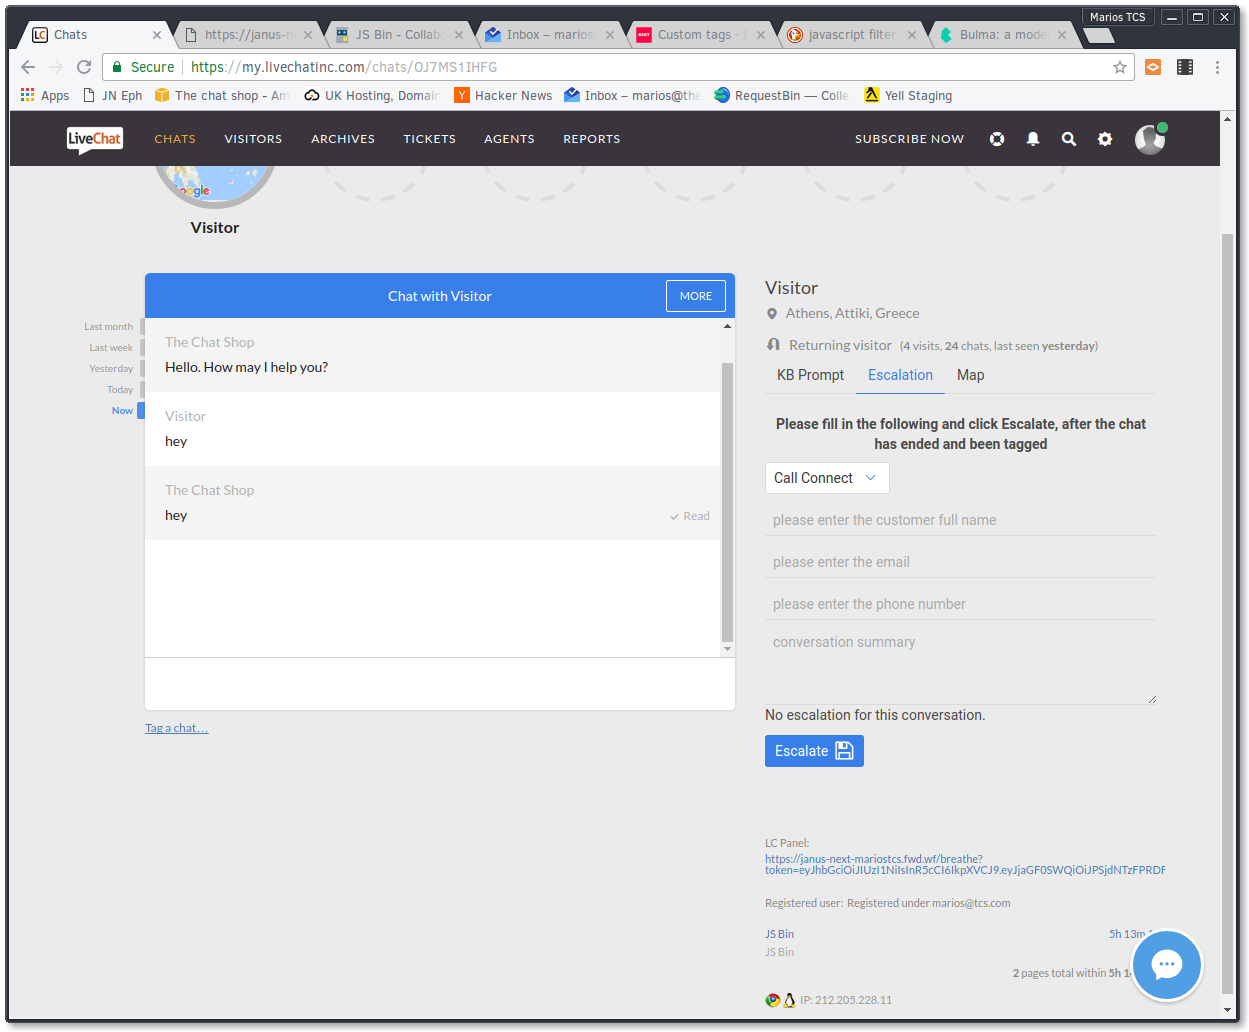Open the RequestBin bookmark
The height and width of the screenshot is (1032, 1249).
[780, 96]
